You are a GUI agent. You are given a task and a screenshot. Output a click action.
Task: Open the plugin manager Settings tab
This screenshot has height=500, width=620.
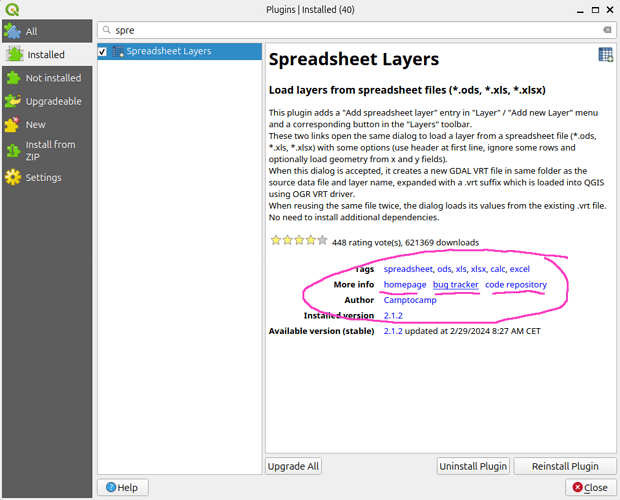click(x=47, y=177)
